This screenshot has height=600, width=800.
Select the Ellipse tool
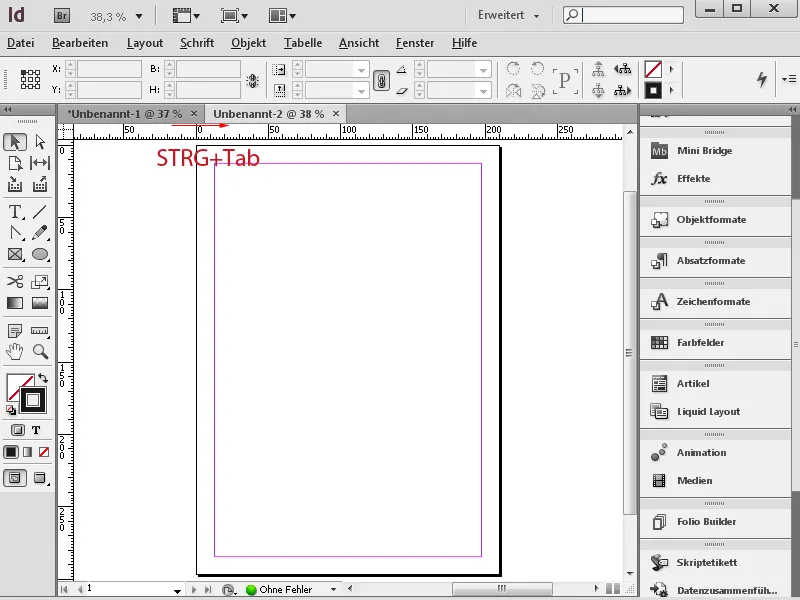(40, 254)
